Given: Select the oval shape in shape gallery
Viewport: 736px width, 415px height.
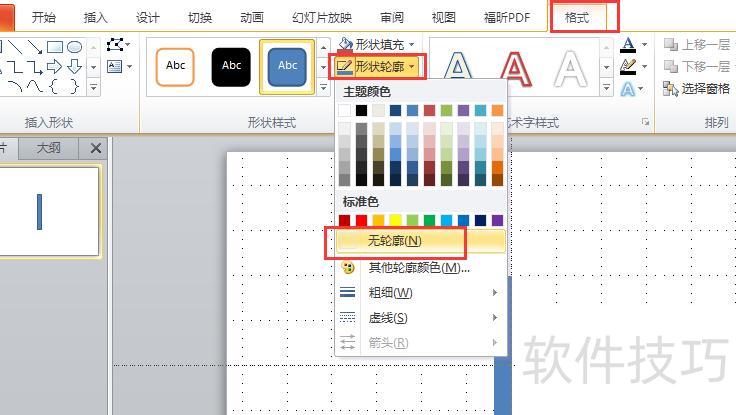Looking at the screenshot, I should pyautogui.click(x=74, y=46).
